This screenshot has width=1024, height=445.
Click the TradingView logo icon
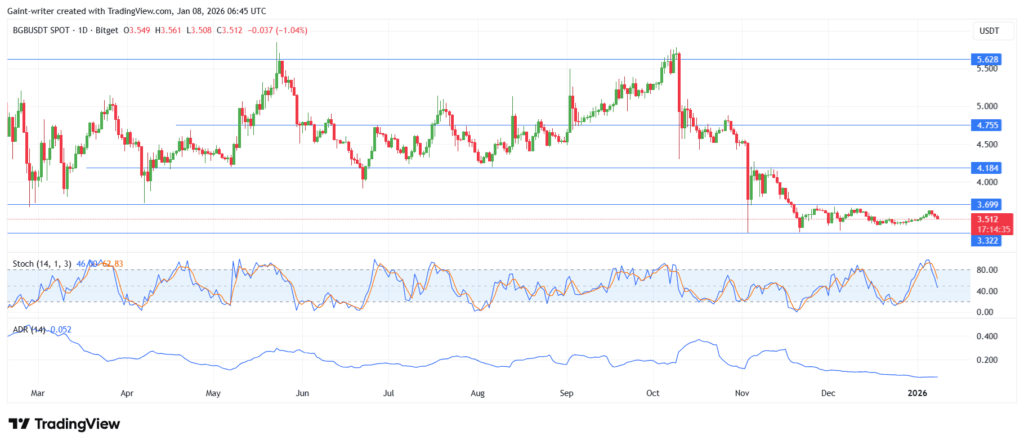(x=18, y=423)
